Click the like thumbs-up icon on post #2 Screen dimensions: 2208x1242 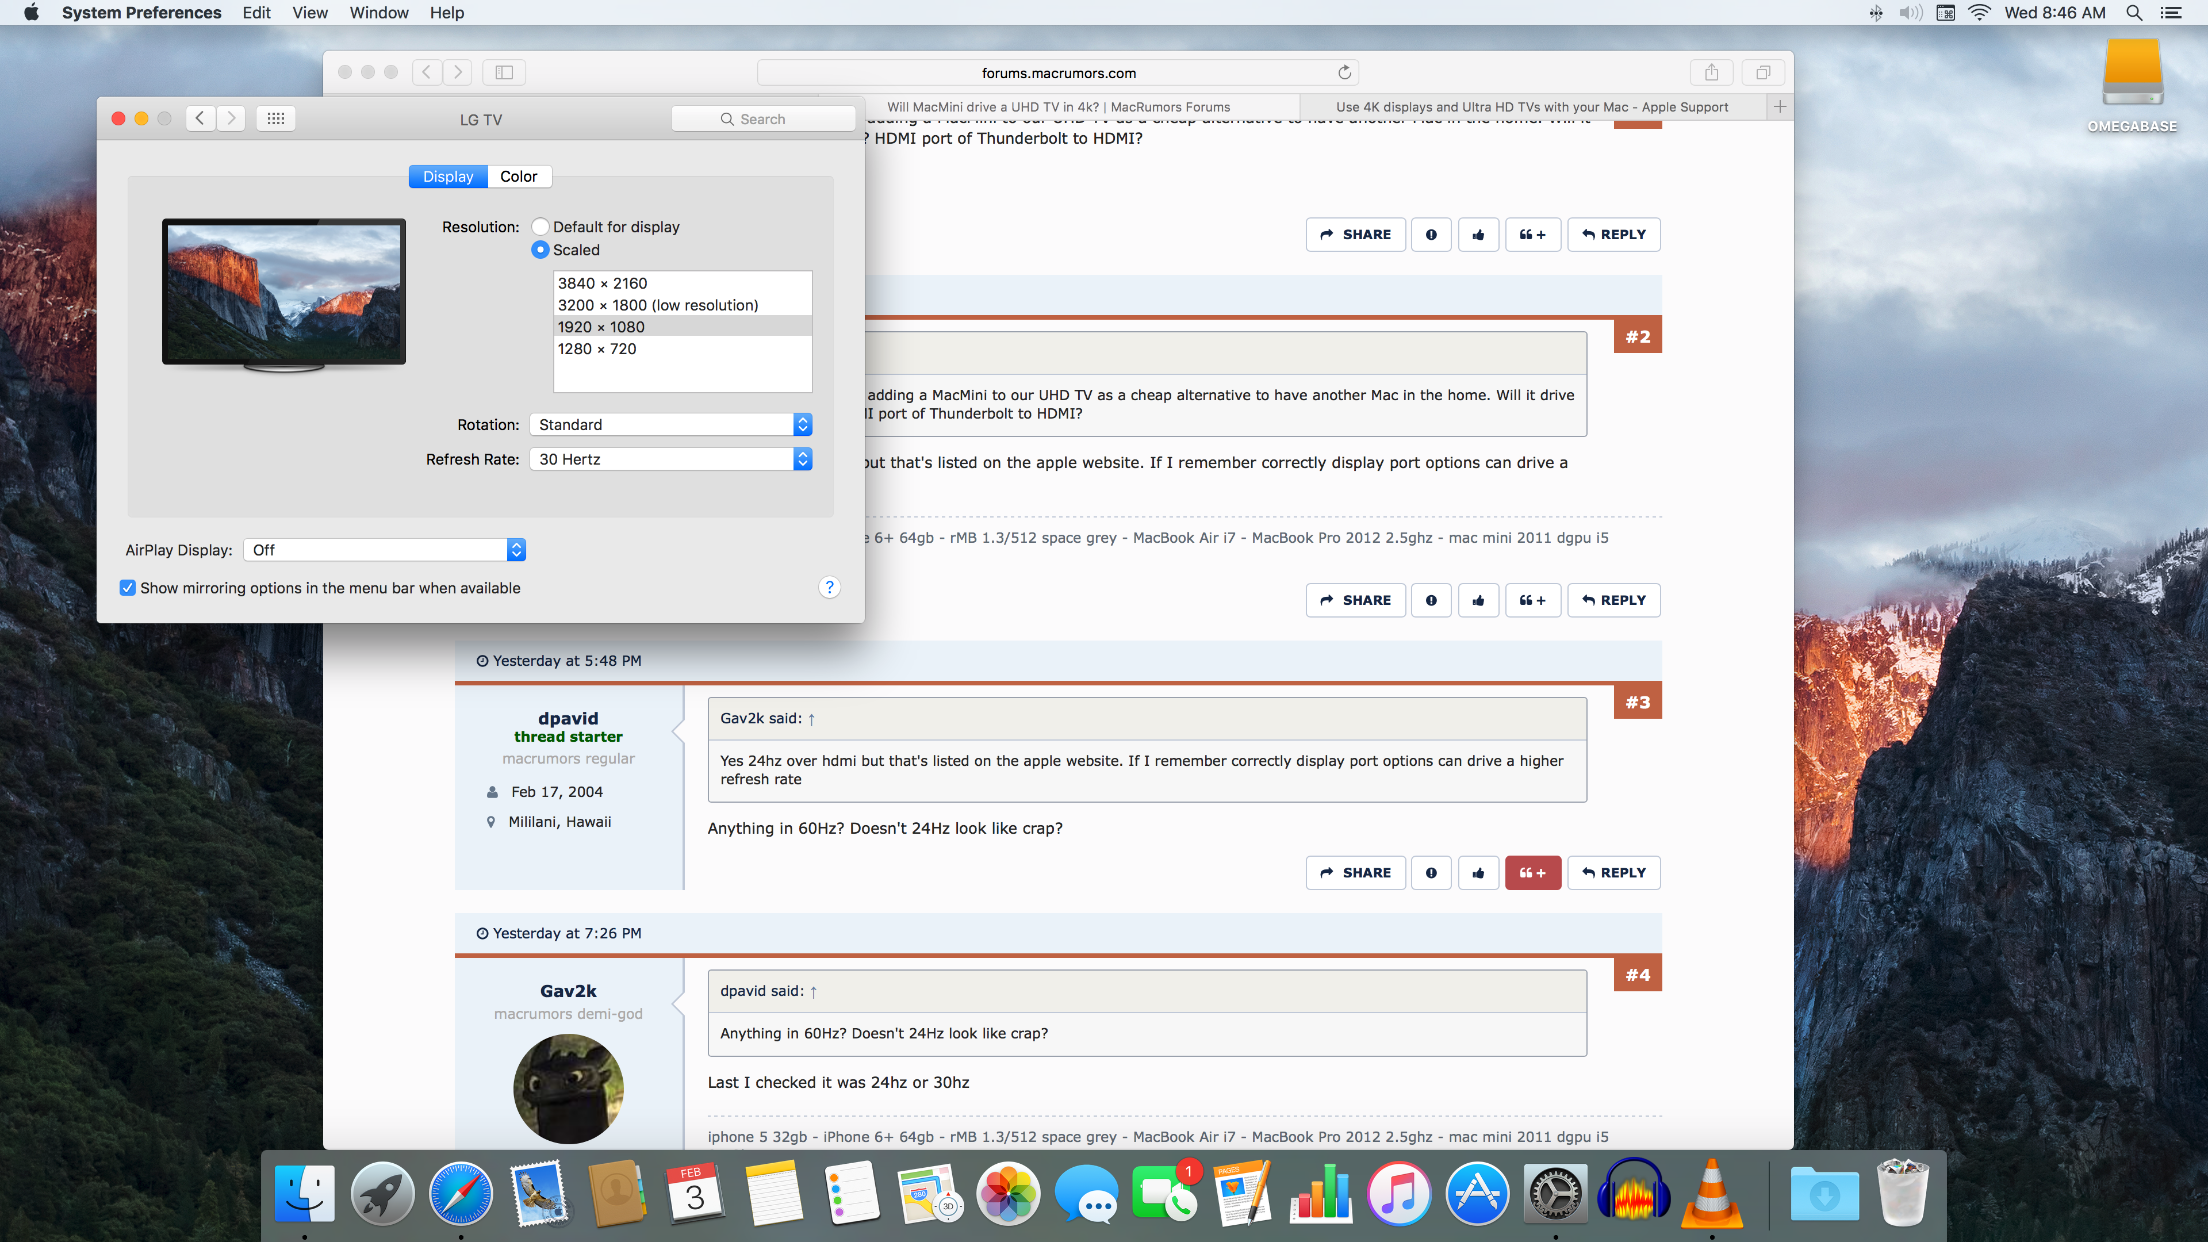coord(1478,600)
